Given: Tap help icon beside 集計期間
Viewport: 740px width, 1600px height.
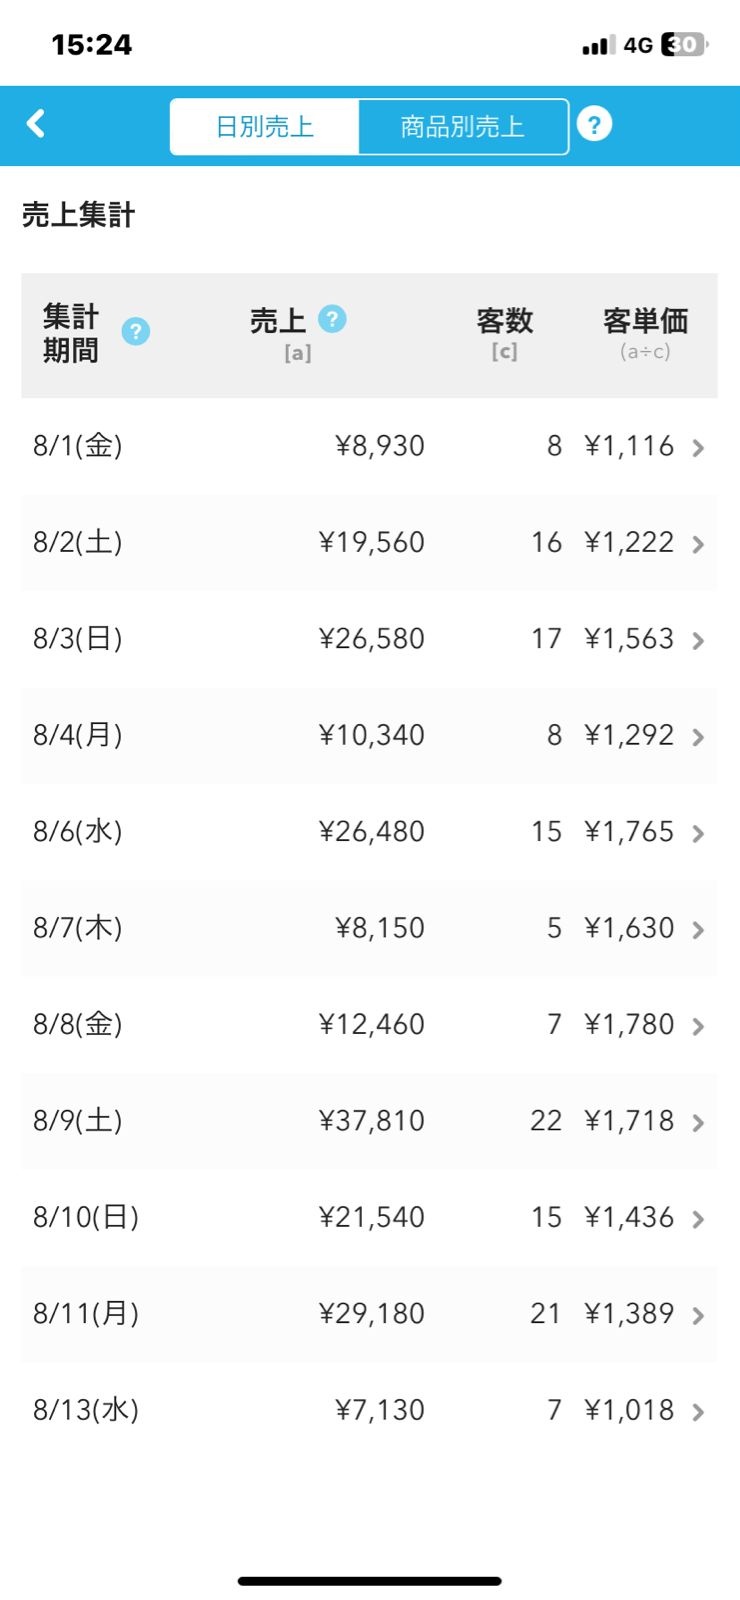Looking at the screenshot, I should (x=136, y=331).
